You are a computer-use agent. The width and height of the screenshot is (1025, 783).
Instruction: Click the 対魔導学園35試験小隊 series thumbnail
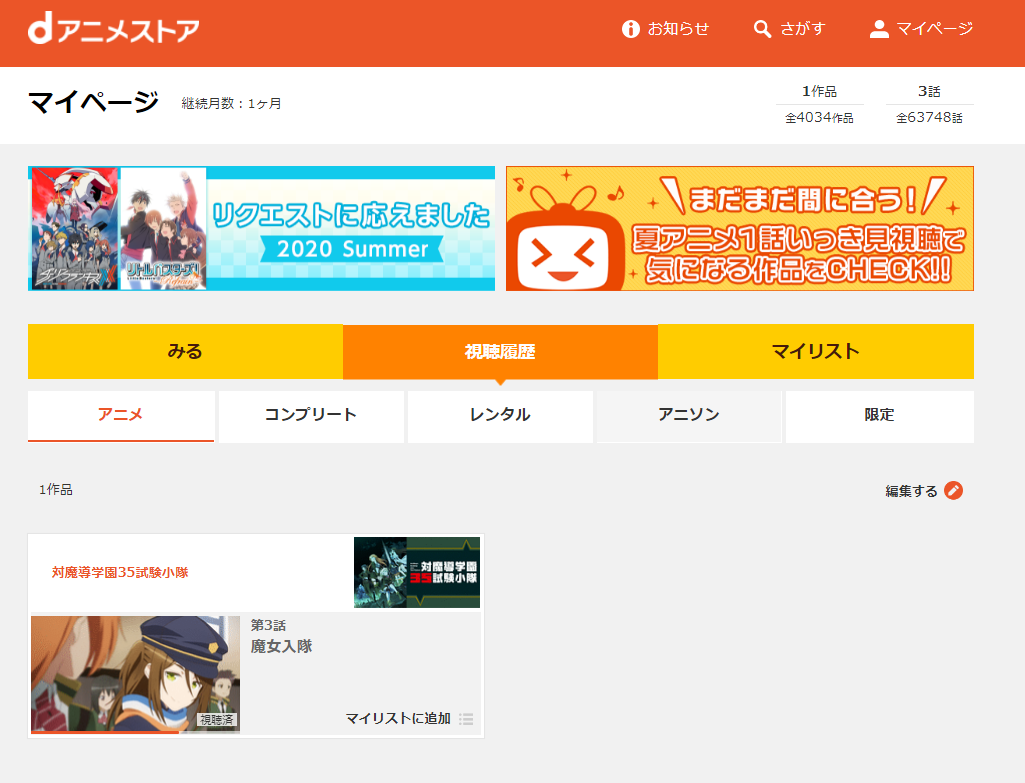(417, 573)
